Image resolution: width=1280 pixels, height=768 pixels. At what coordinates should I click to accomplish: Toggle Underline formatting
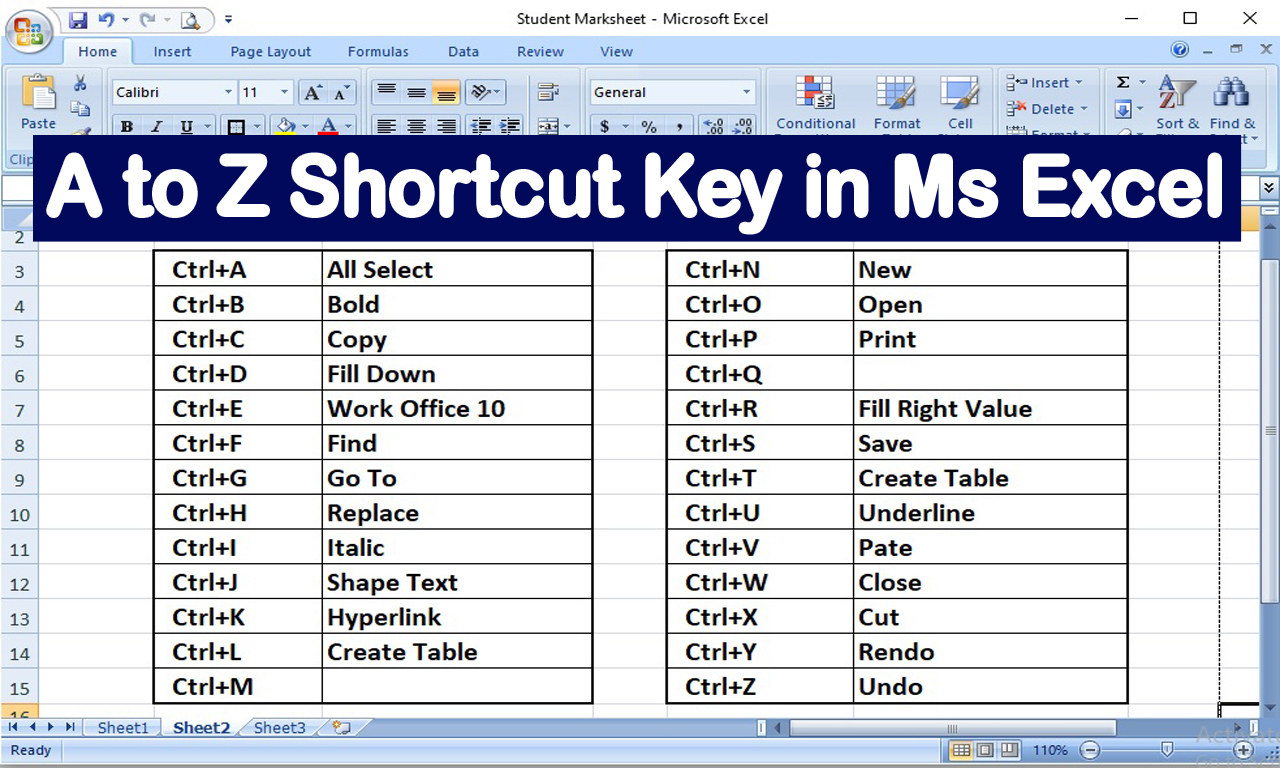tap(186, 126)
